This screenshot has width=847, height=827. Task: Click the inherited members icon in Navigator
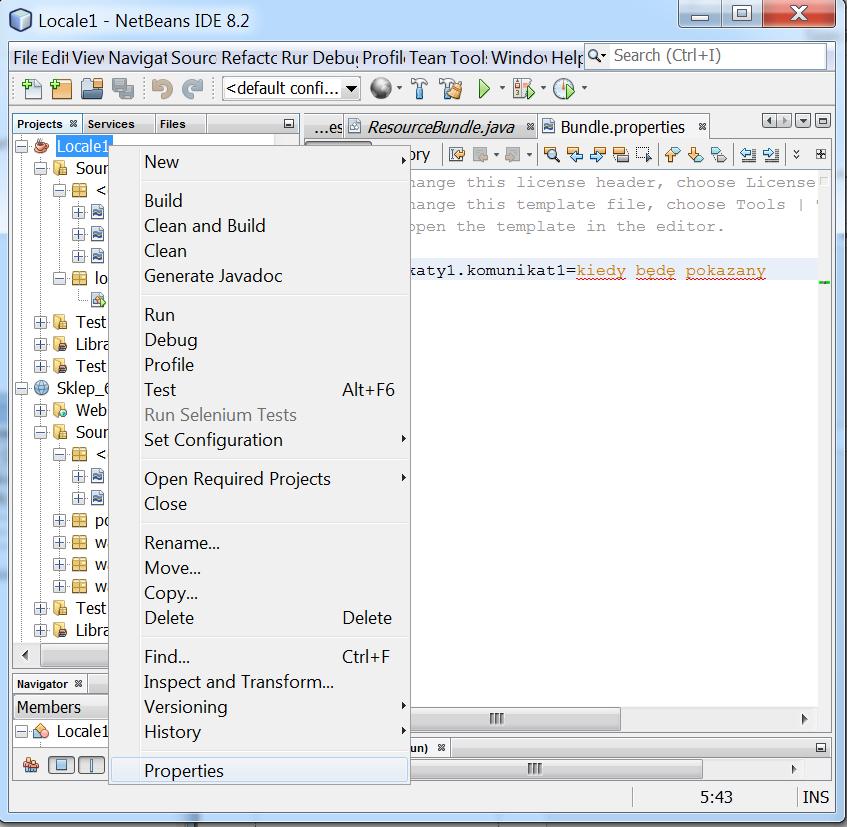pos(31,765)
